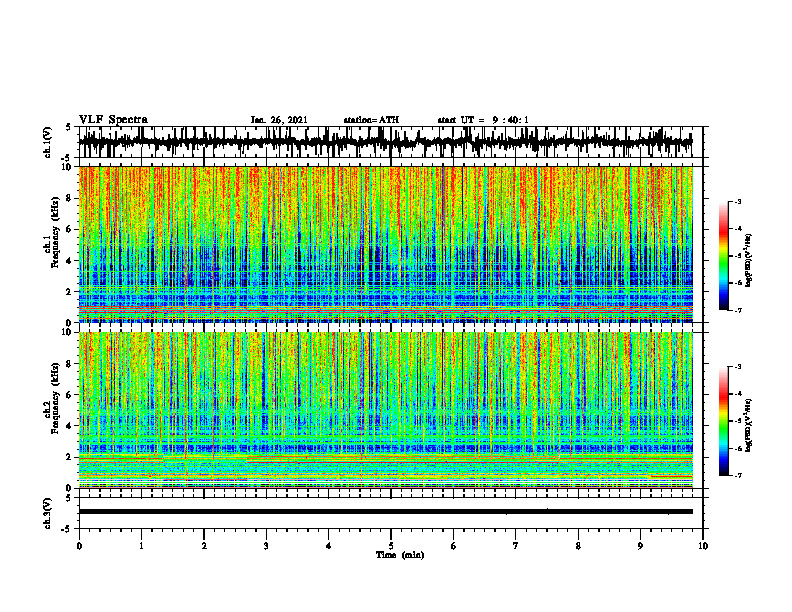
Task: Click the 'station=ATH' label
Action: [371, 120]
